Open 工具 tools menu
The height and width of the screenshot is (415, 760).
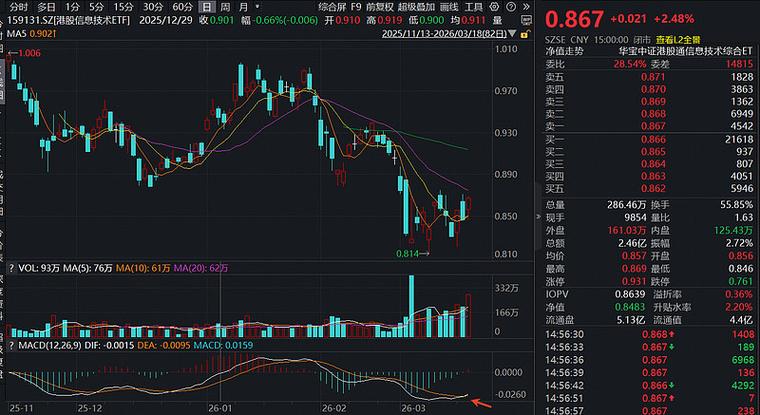(x=474, y=7)
